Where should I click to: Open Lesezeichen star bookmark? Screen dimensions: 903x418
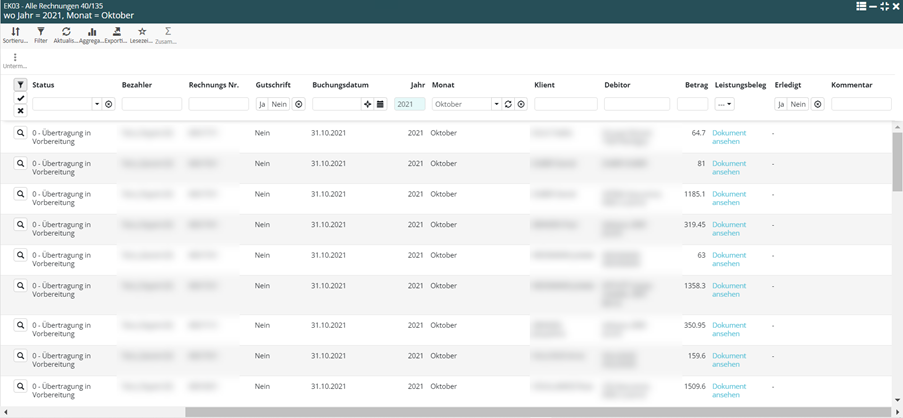tap(142, 35)
